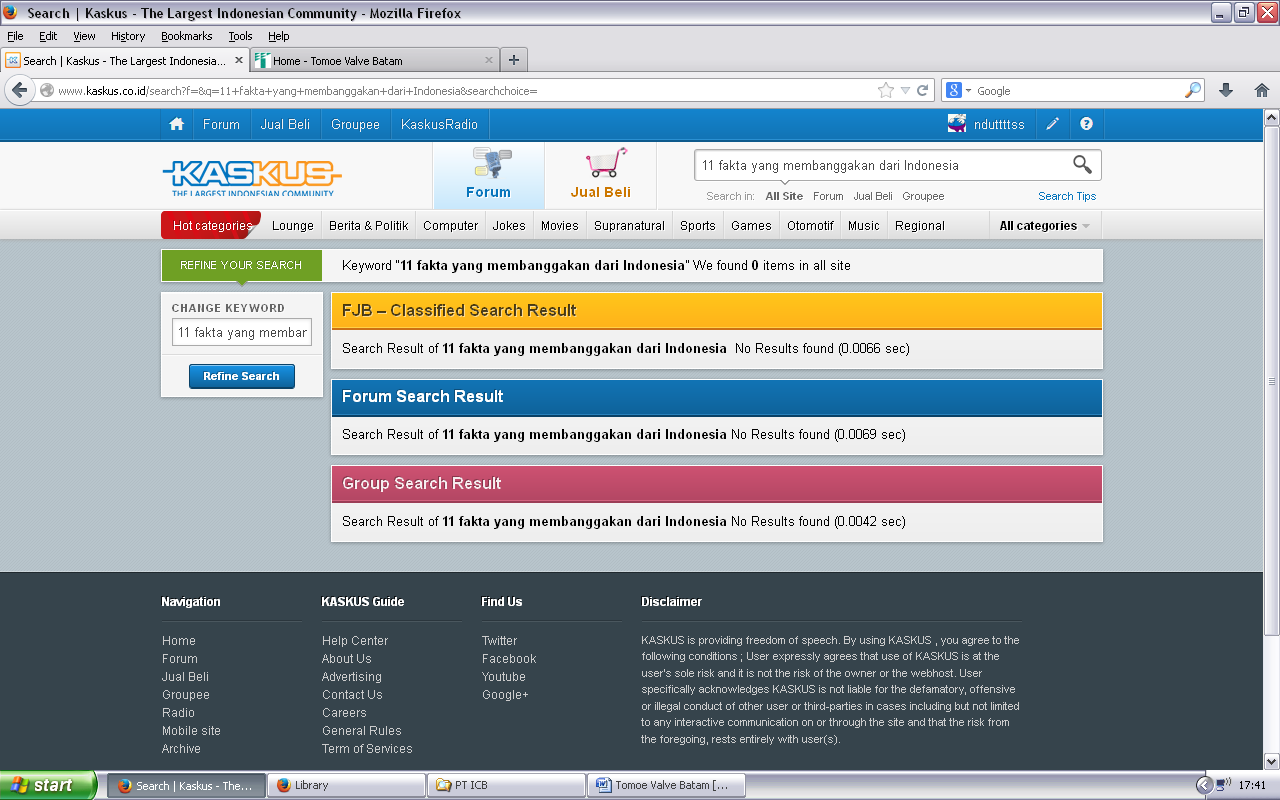The image size is (1280, 800).
Task: Click the Google search magnifier in toolbar
Action: click(1192, 90)
